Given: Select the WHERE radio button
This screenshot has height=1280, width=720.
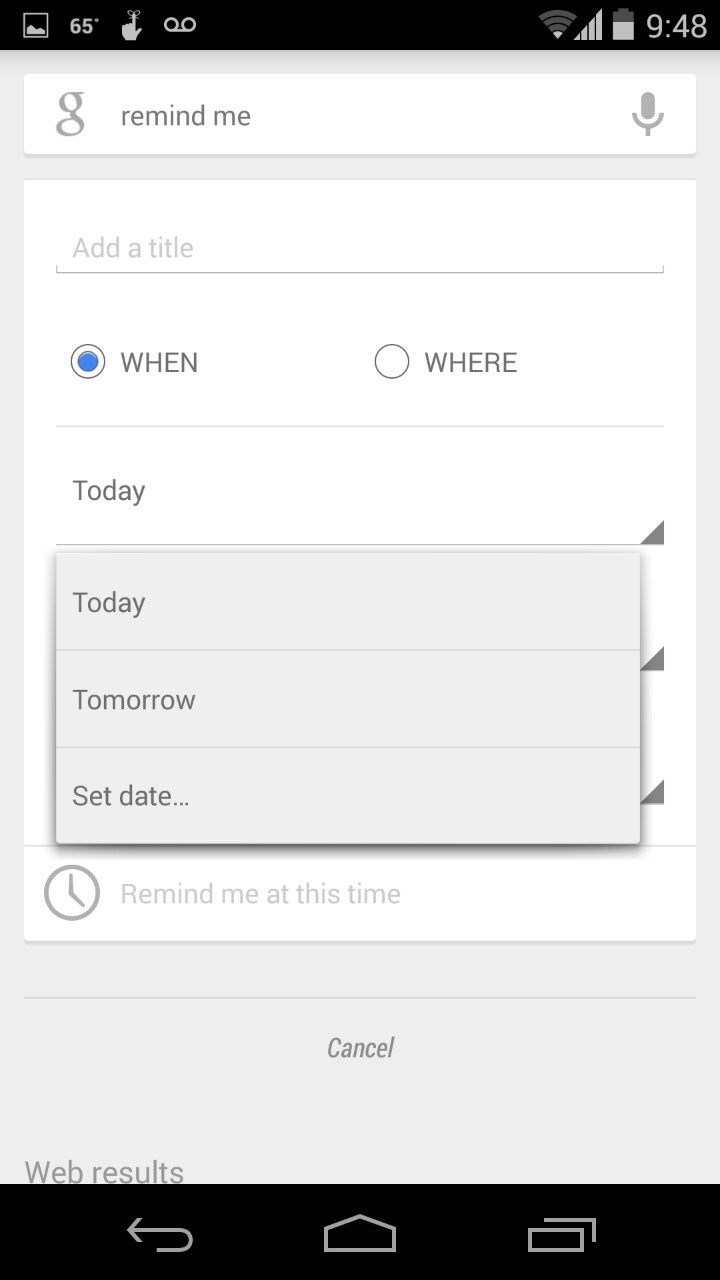Looking at the screenshot, I should point(392,362).
